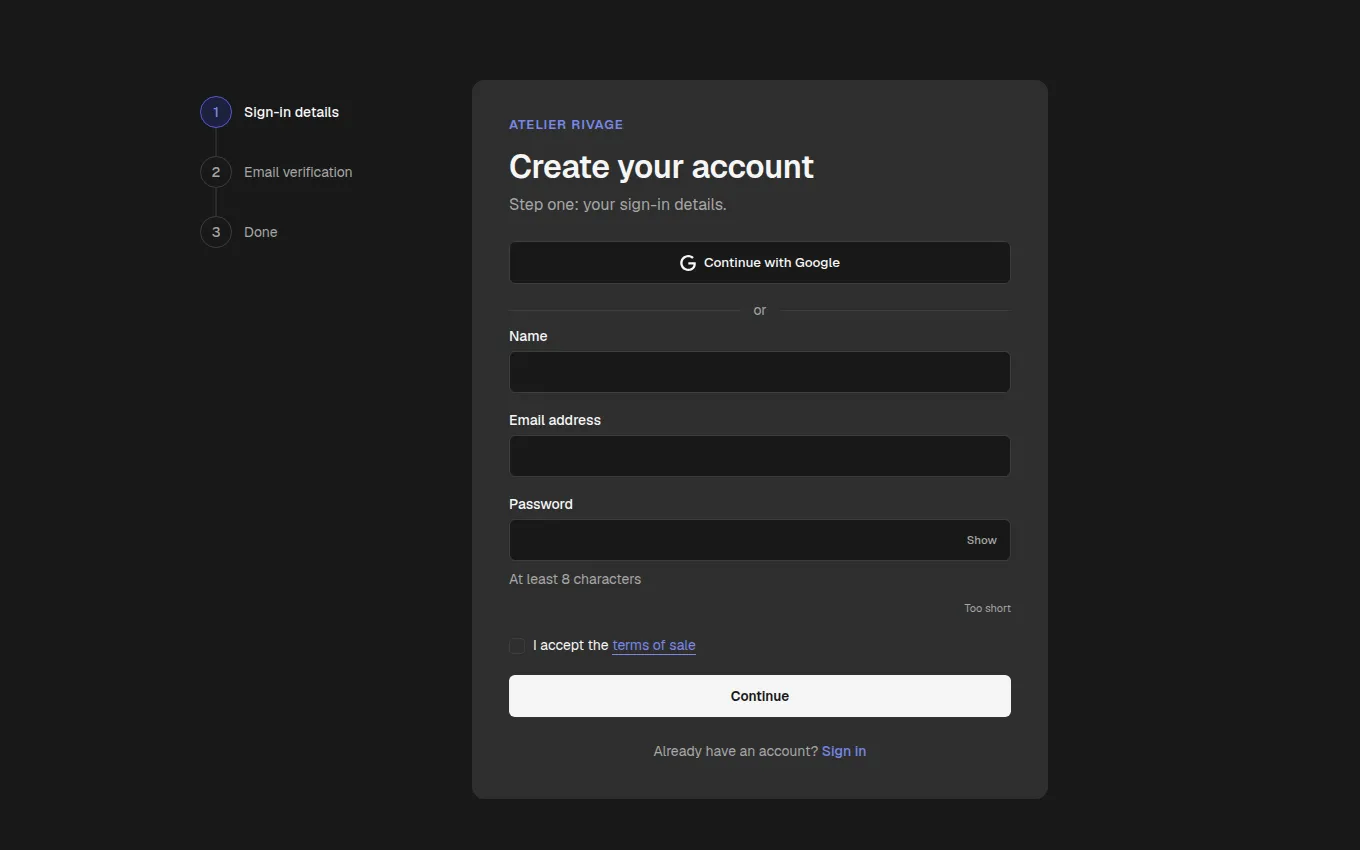
Task: Click the 'I accept the' checkbox label
Action: click(x=571, y=645)
